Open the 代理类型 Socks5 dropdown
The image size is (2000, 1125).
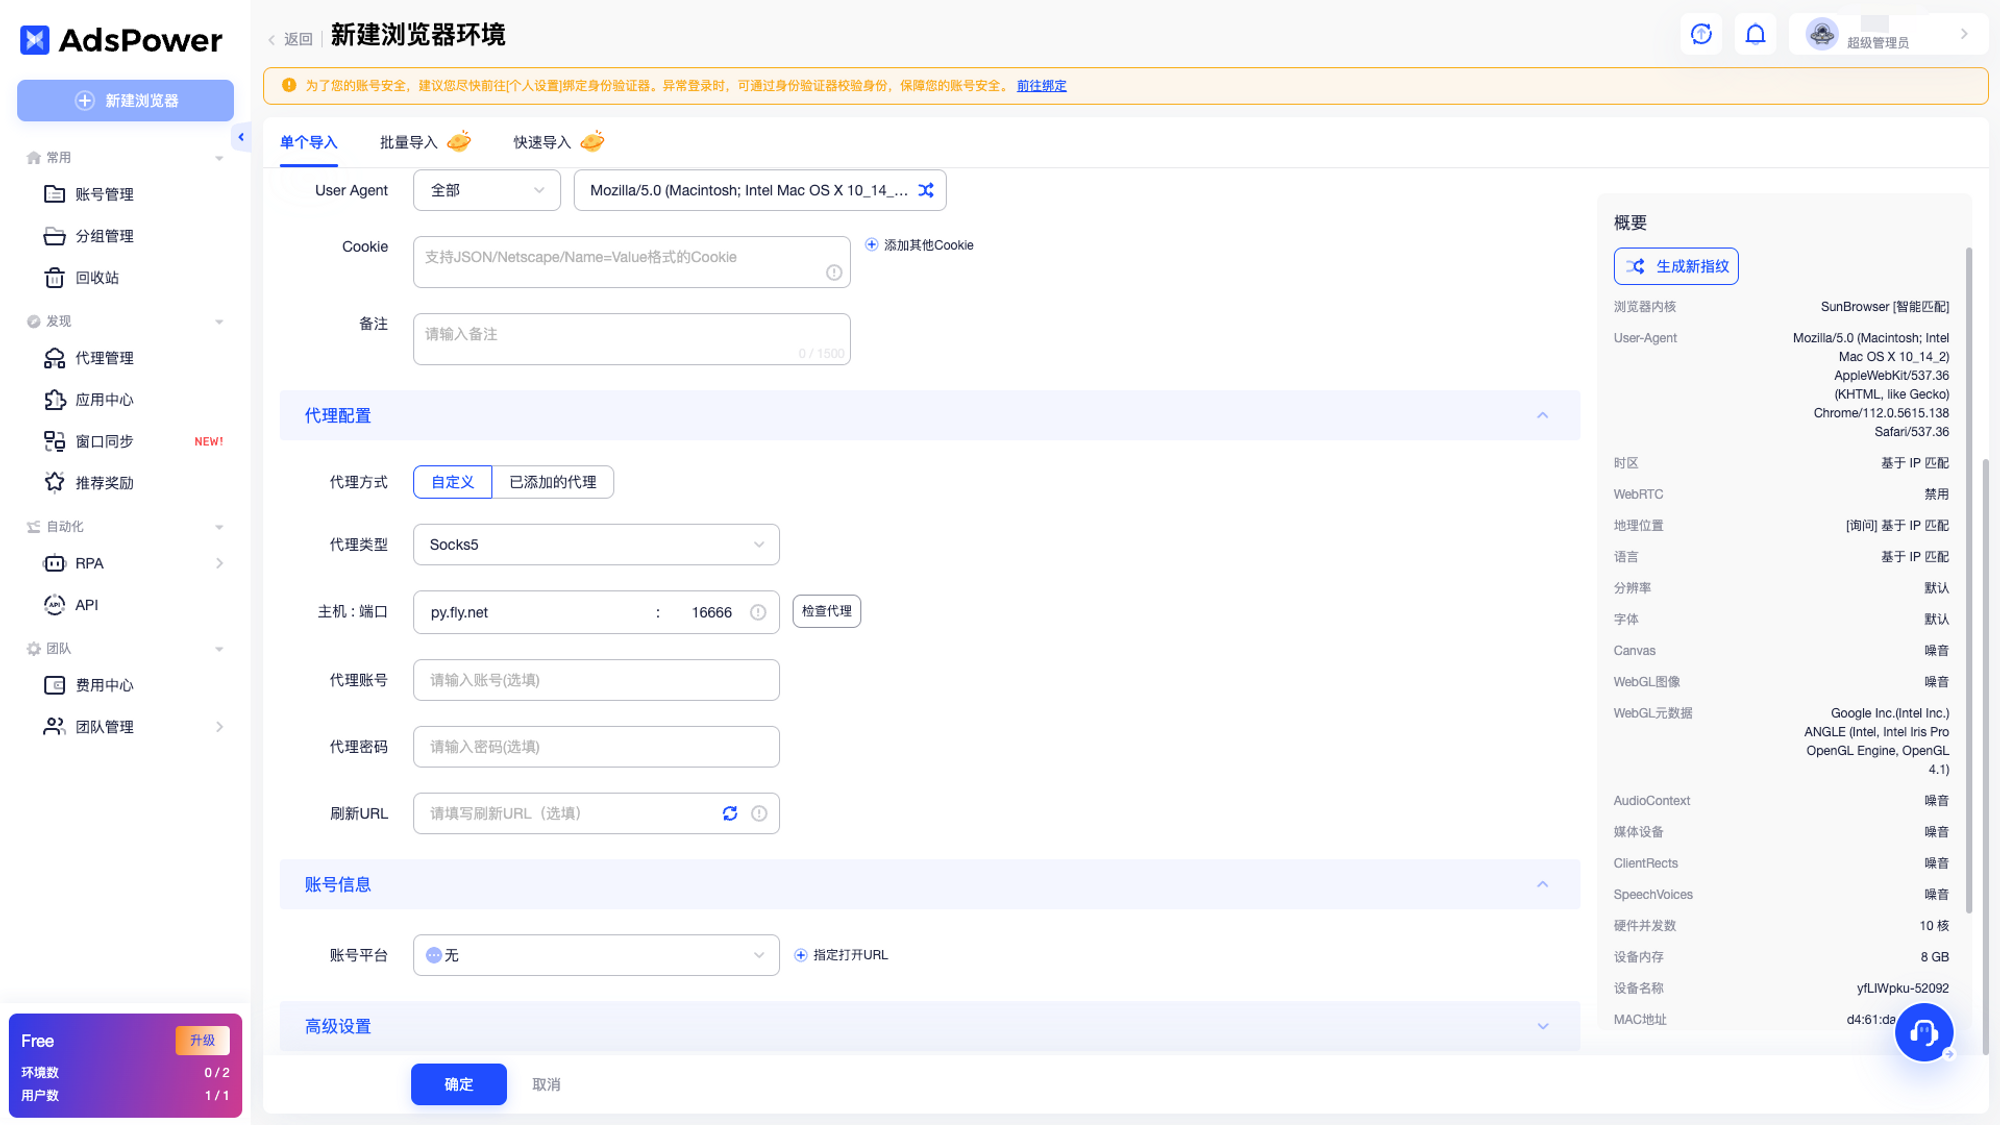click(595, 544)
